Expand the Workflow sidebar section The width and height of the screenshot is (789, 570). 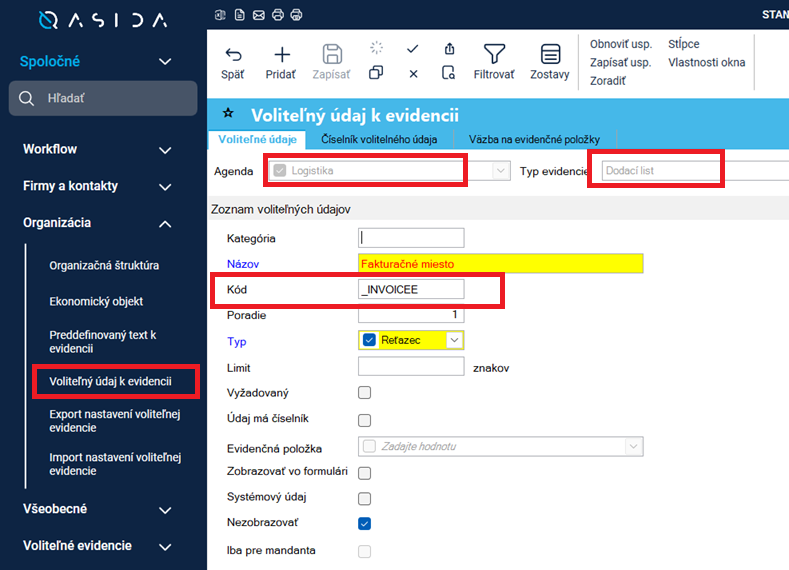coord(165,150)
